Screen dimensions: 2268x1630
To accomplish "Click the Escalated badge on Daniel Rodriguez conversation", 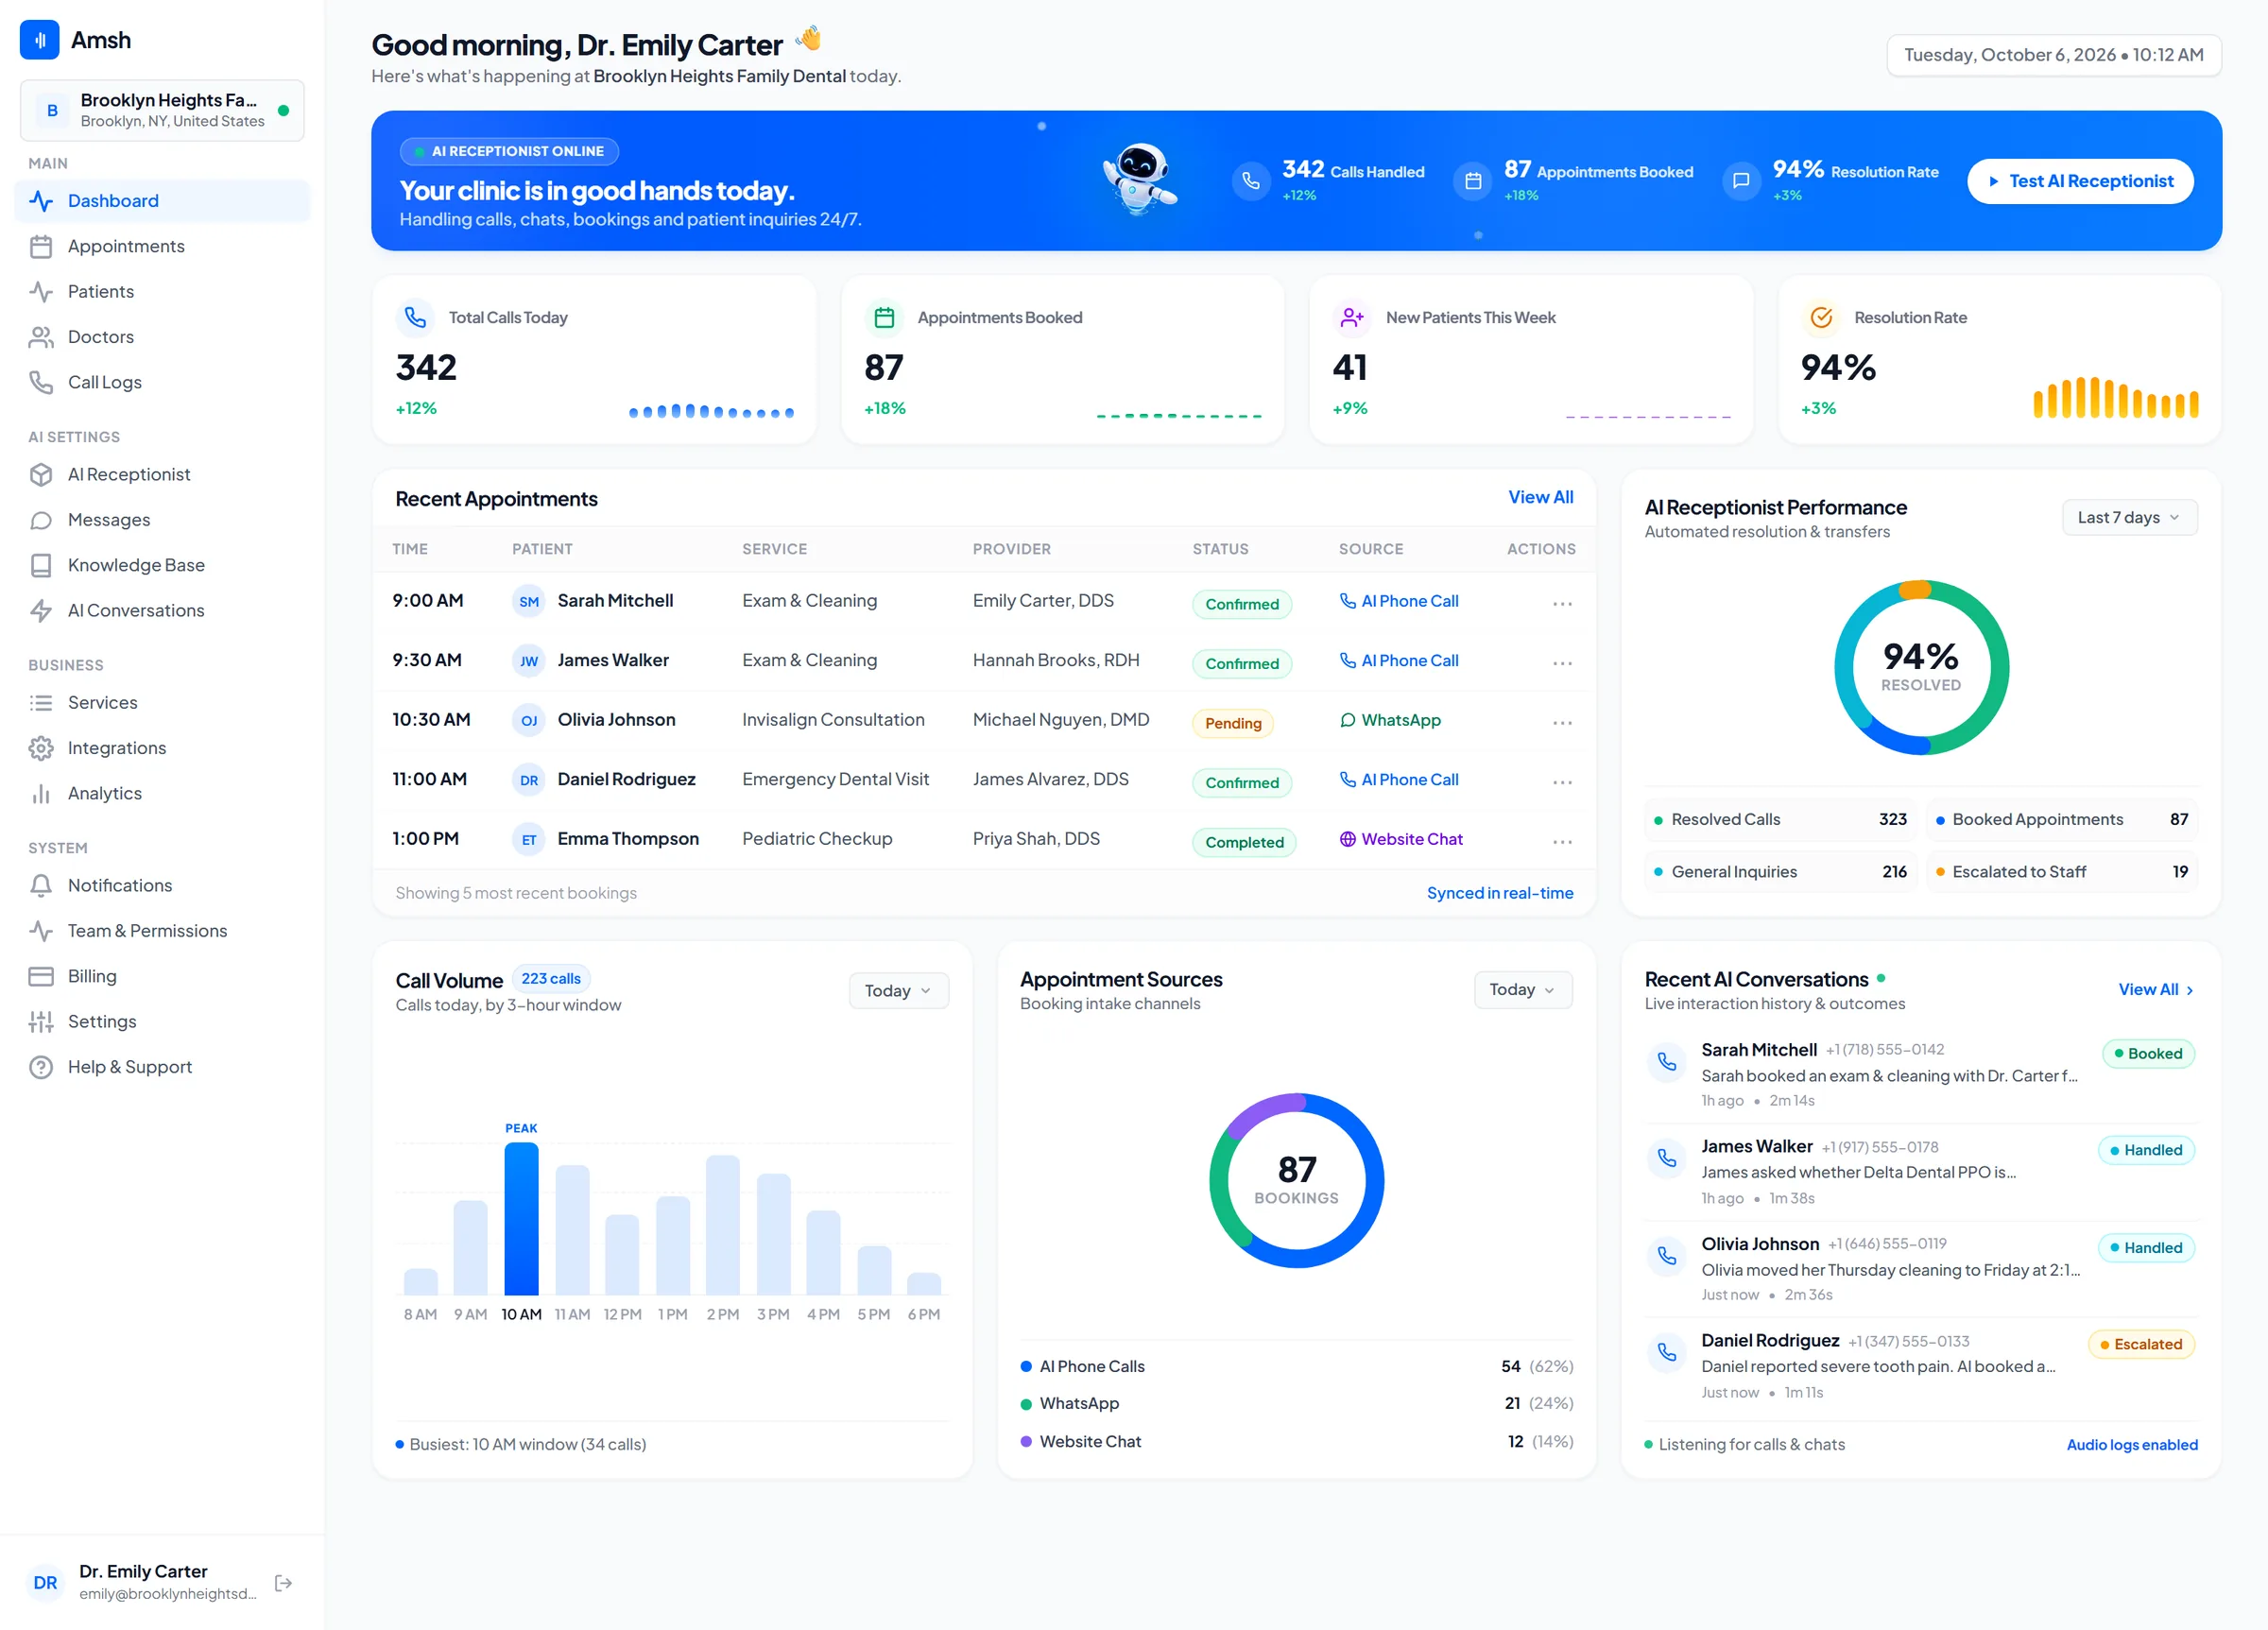I will [x=2141, y=1344].
